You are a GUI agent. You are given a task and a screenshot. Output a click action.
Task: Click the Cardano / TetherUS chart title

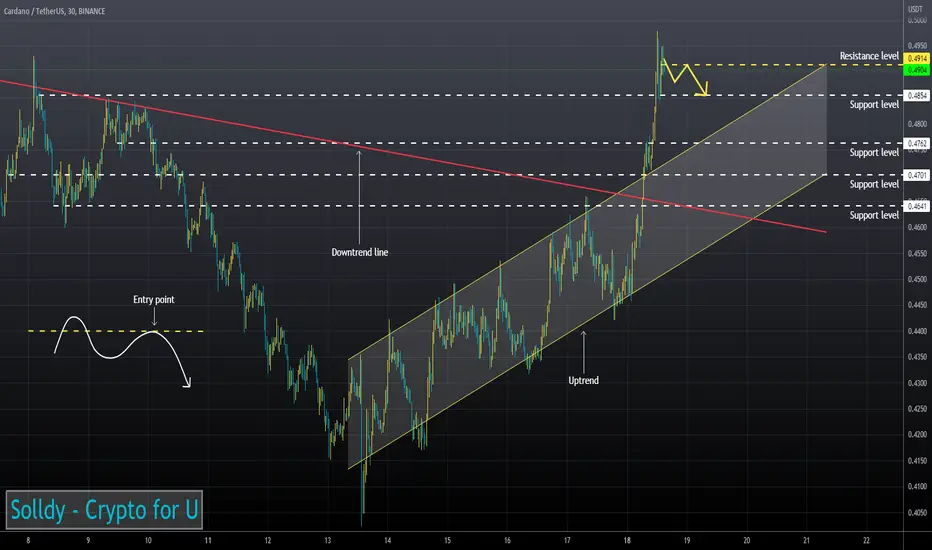point(55,11)
